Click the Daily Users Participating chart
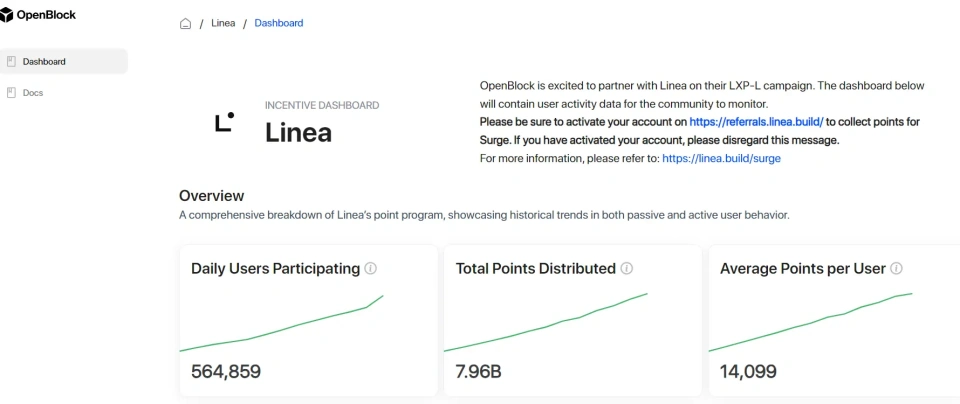960x404 pixels. click(282, 323)
